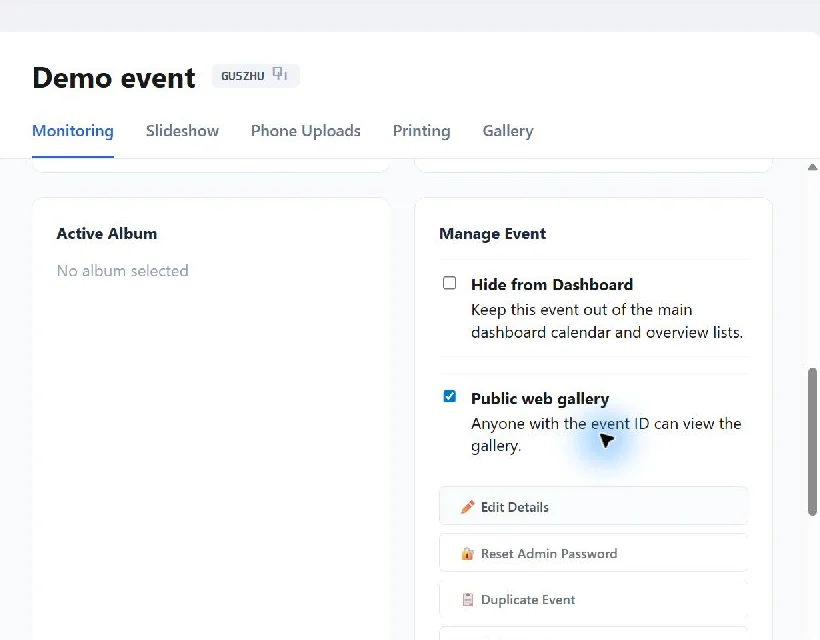Viewport: 820px width, 640px height.
Task: Click the Edit Details button
Action: 593,506
